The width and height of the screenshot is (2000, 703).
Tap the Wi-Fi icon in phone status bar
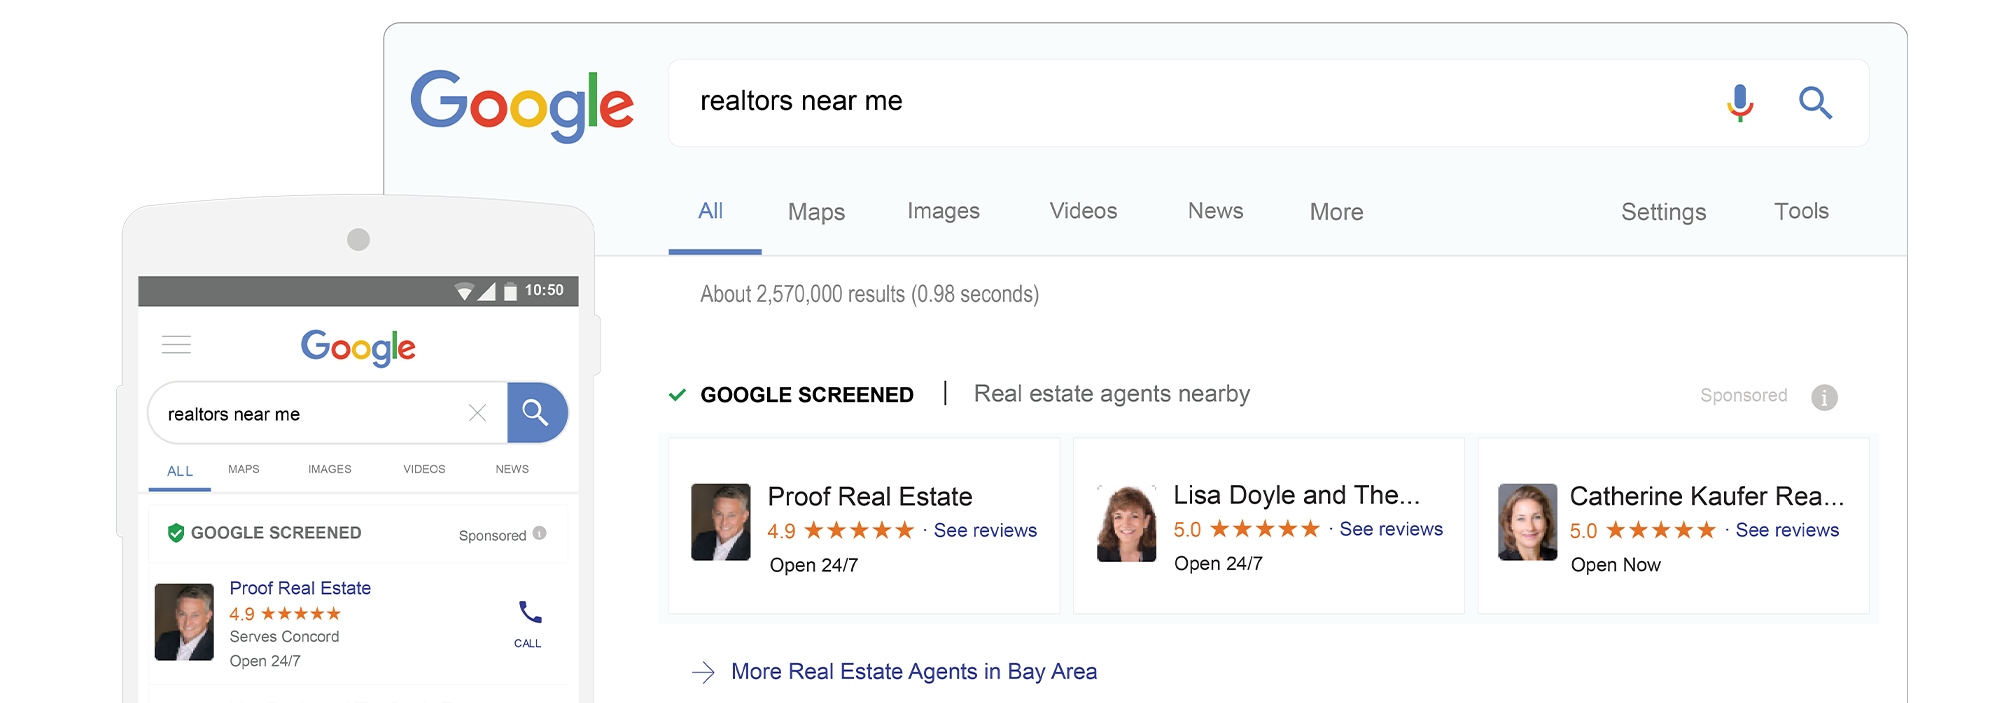pyautogui.click(x=464, y=291)
